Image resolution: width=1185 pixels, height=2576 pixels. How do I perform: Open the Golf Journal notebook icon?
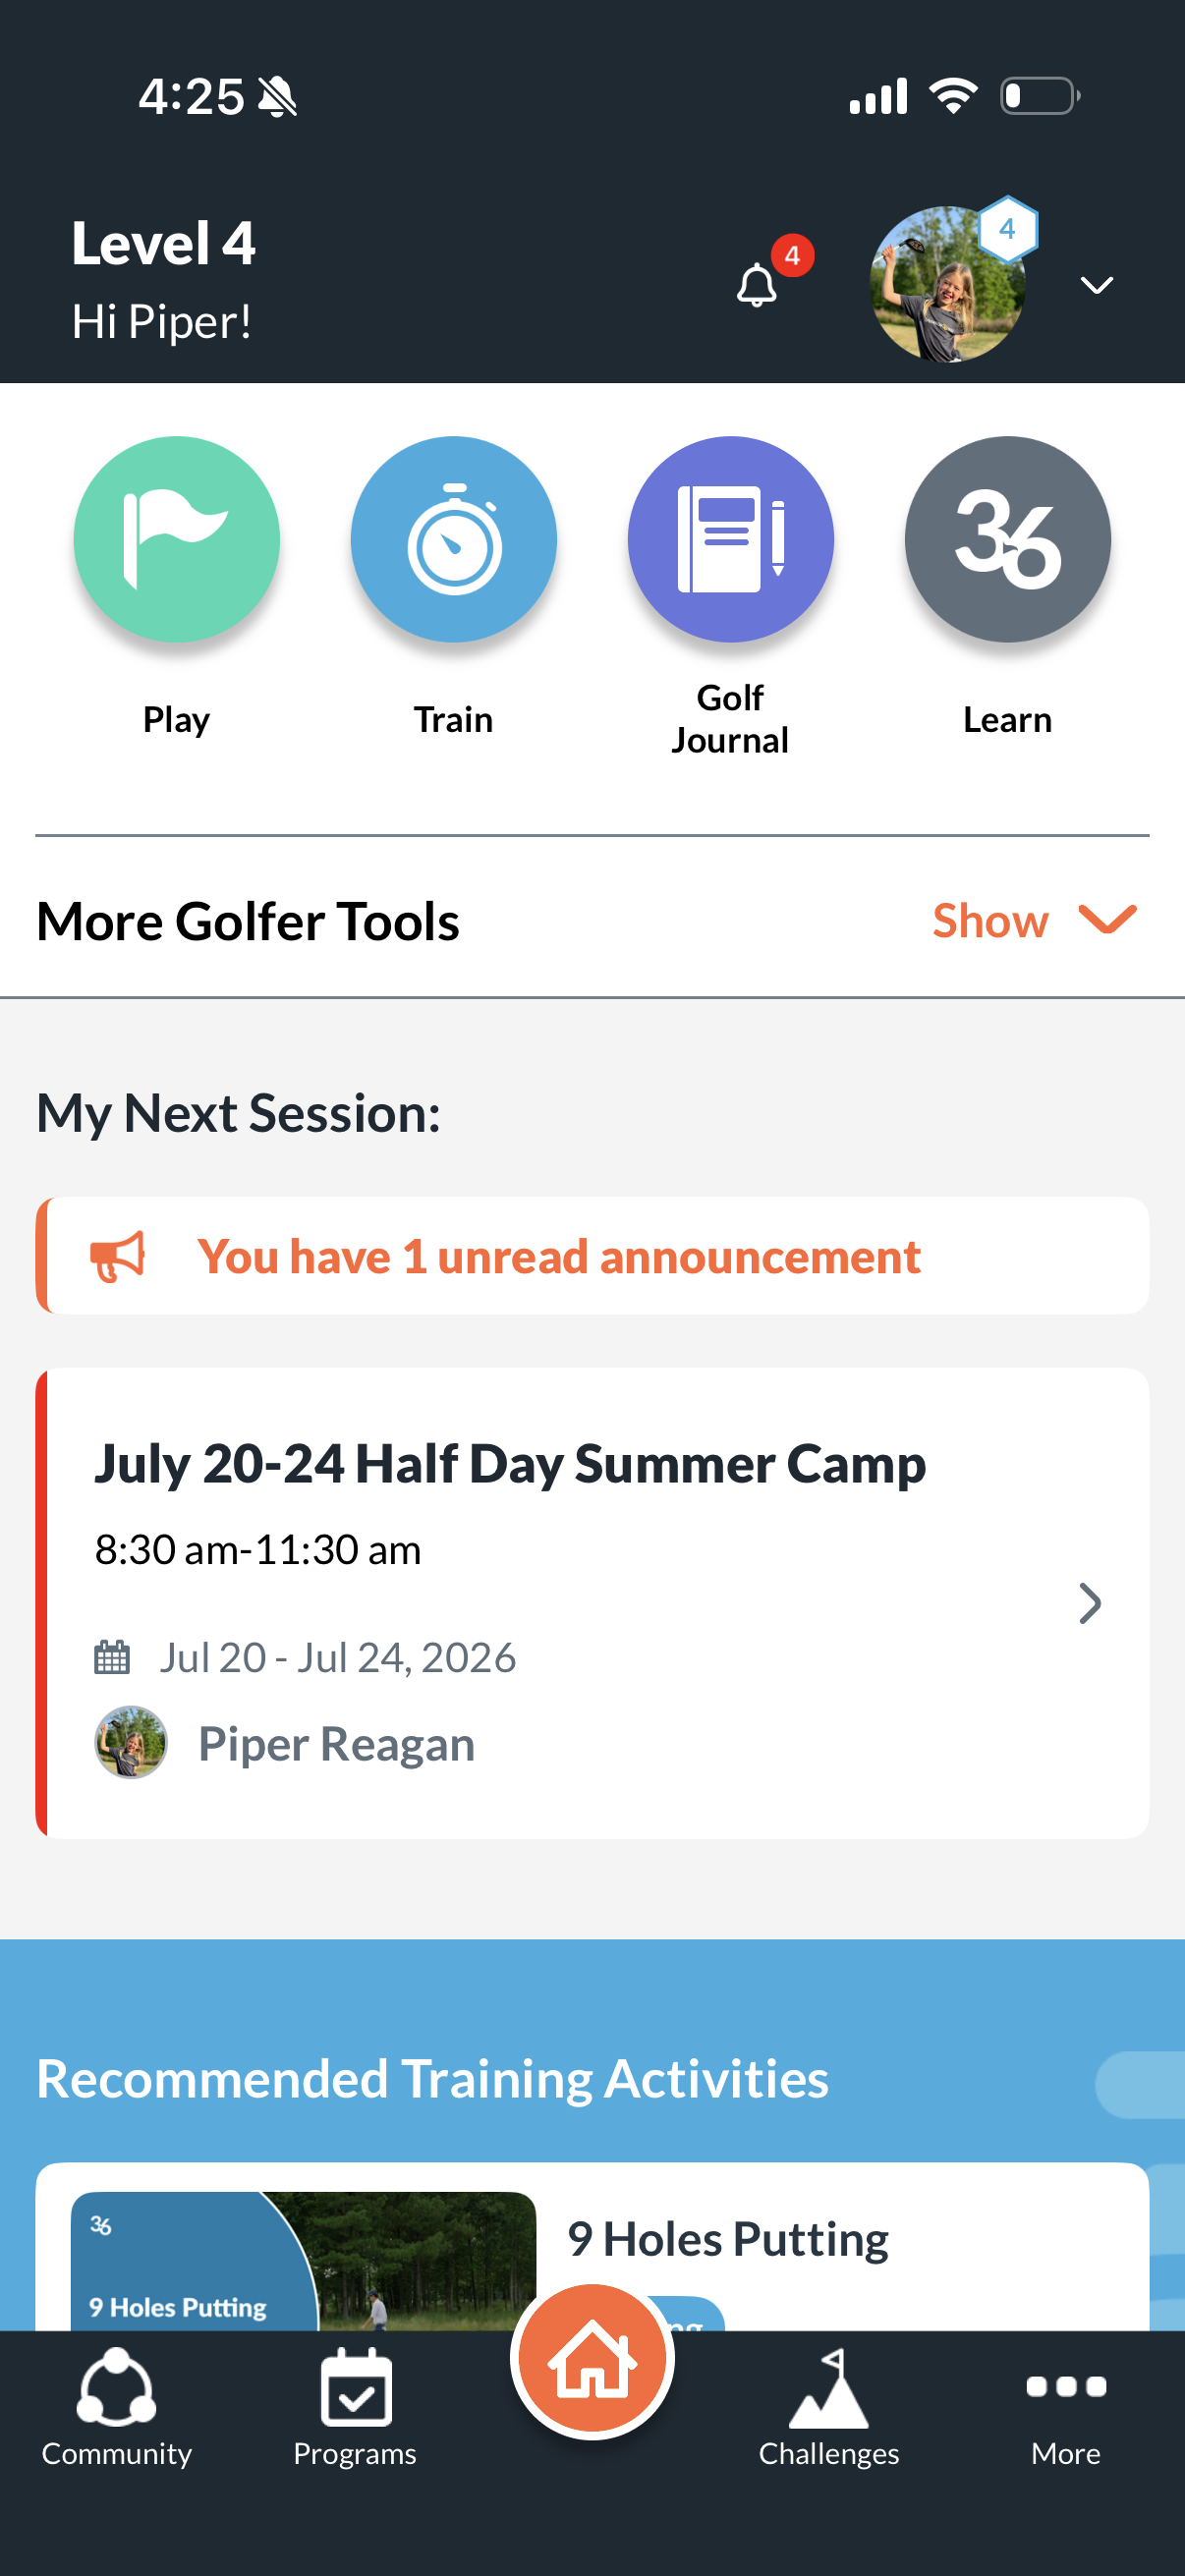pos(730,539)
